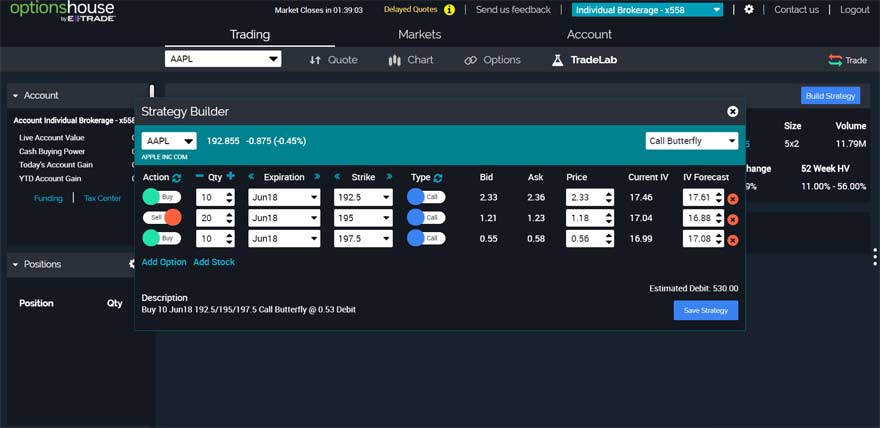880x428 pixels.
Task: Open Individual Brokerage account dropdown
Action: (647, 10)
